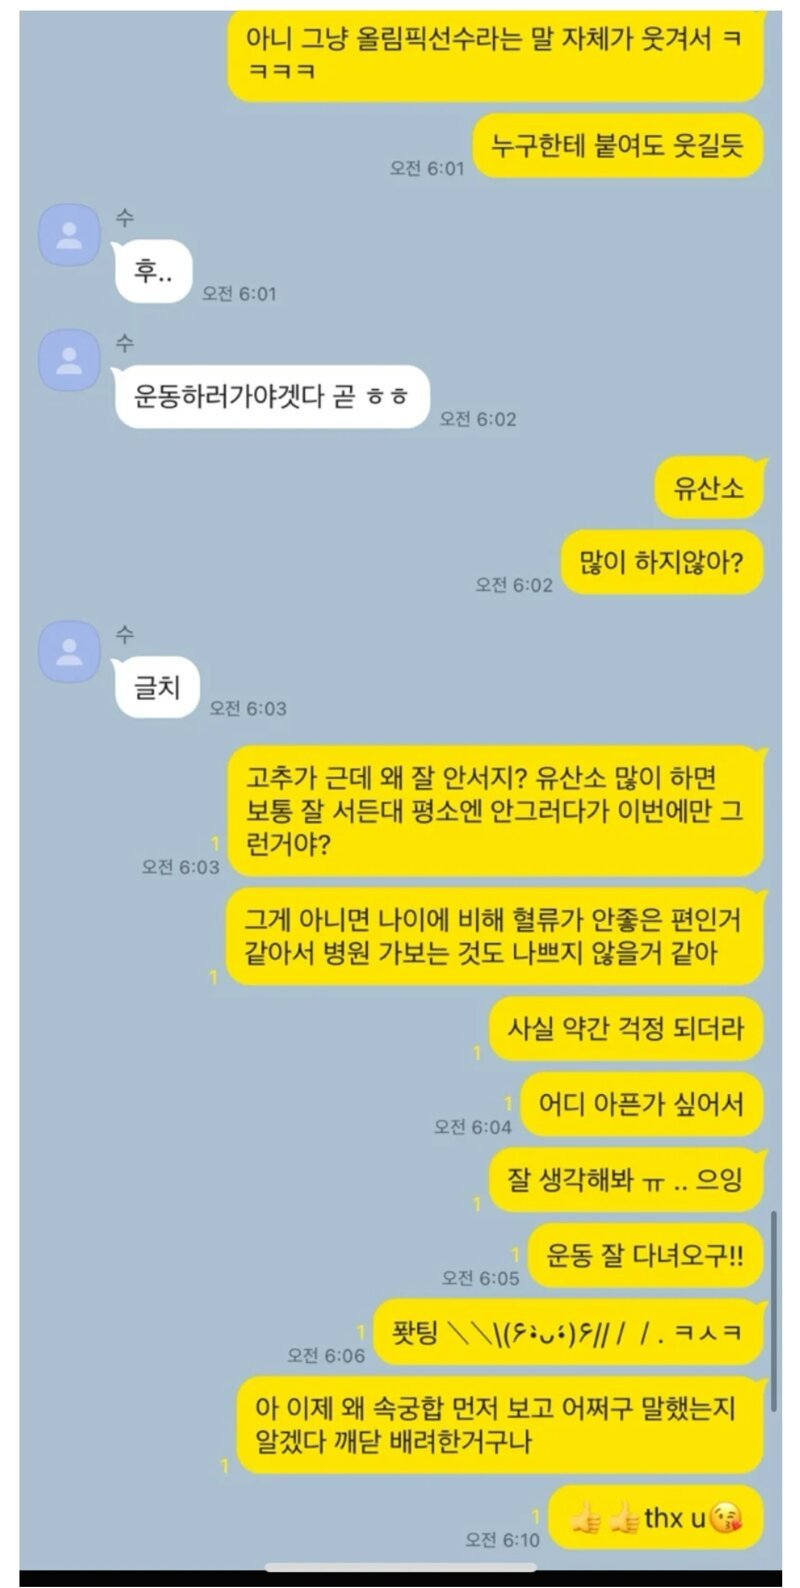The image size is (800, 1588).
Task: Click the chat scrollbar on right edge
Action: [774, 1310]
